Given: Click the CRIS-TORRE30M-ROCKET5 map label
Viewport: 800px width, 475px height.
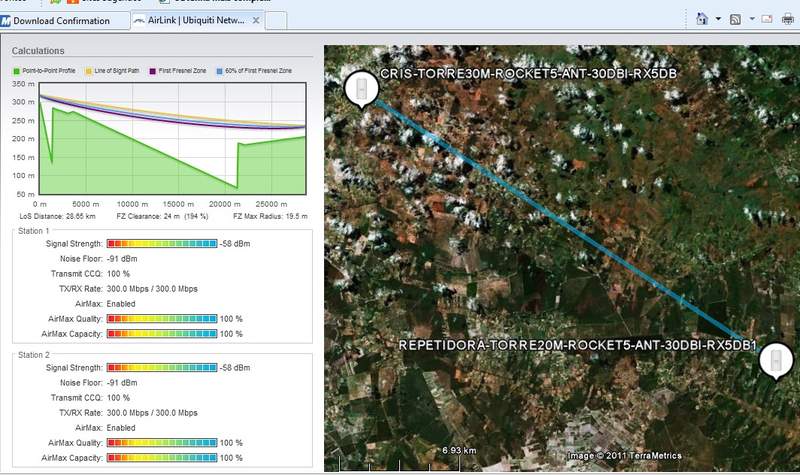Looking at the screenshot, I should (529, 74).
